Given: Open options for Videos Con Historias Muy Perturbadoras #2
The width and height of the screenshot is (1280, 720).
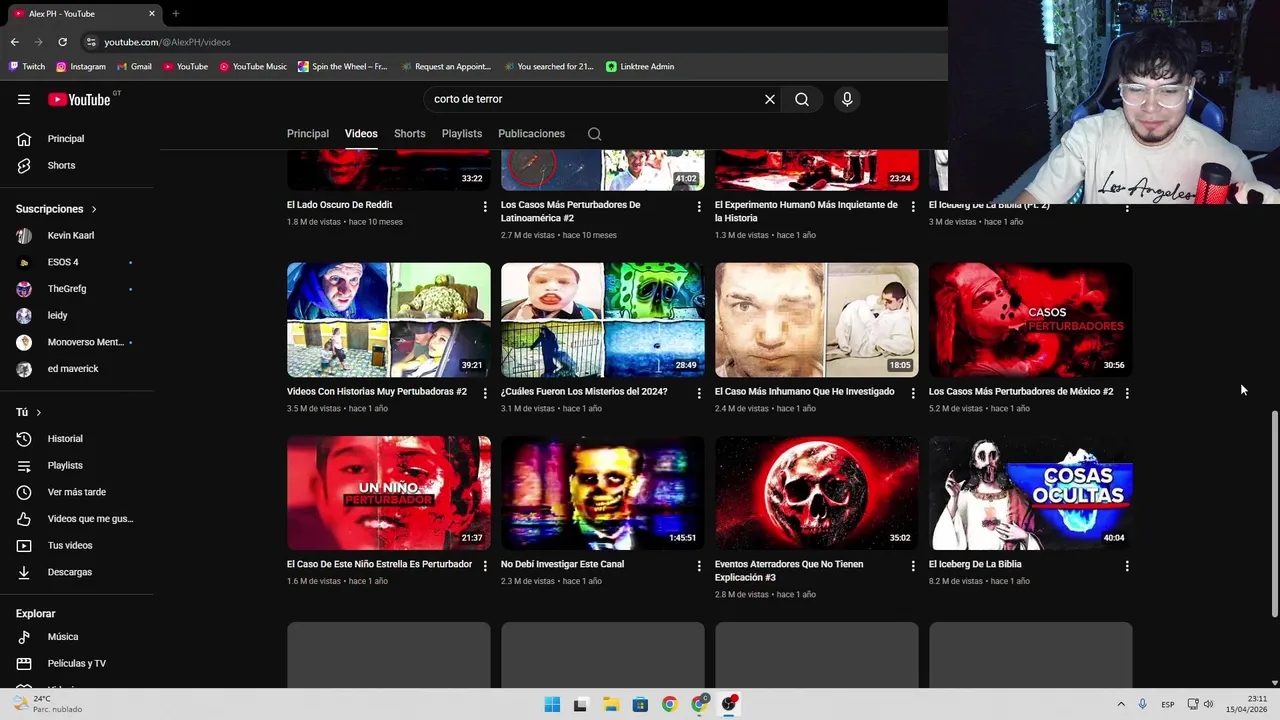Looking at the screenshot, I should click(x=485, y=393).
